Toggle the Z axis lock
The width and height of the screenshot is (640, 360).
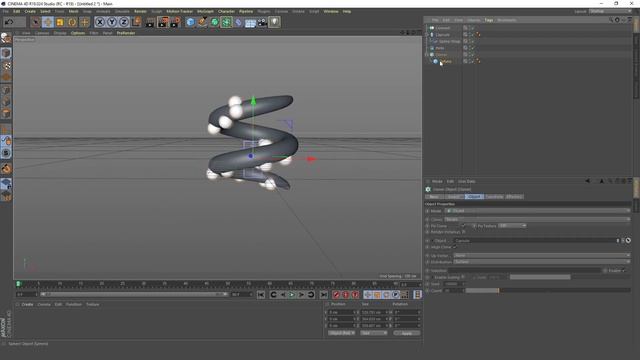coord(124,22)
